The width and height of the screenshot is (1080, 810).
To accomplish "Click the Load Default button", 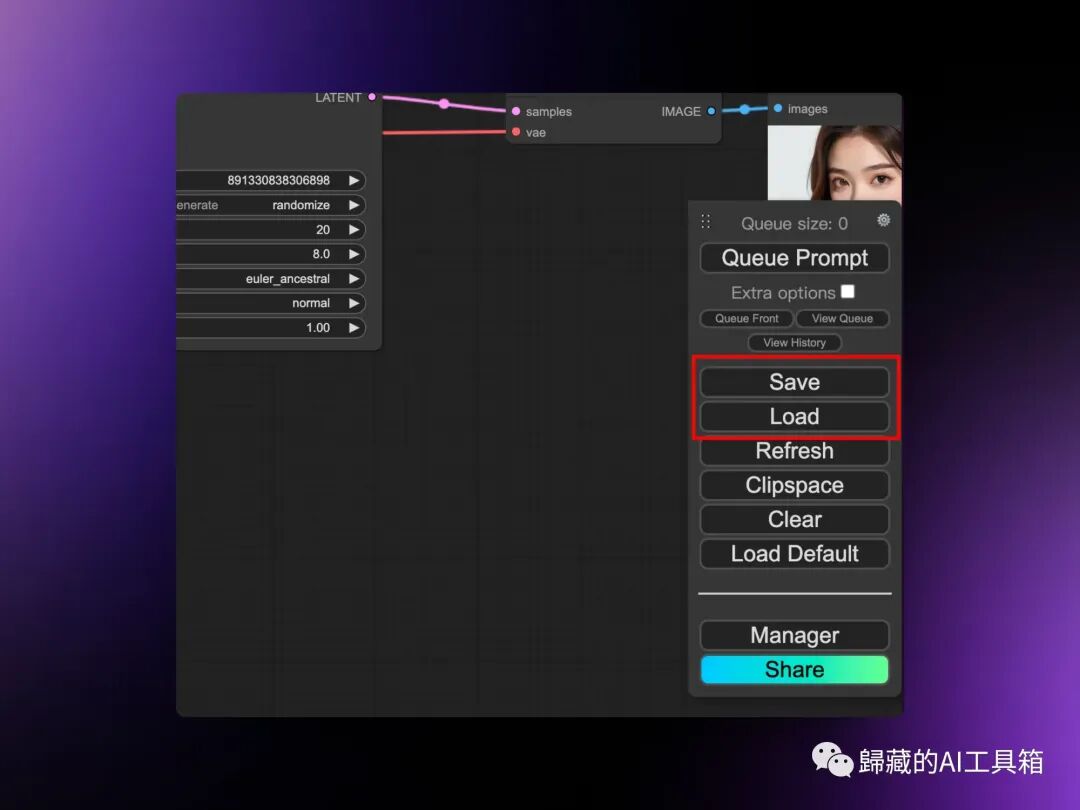I will click(794, 554).
